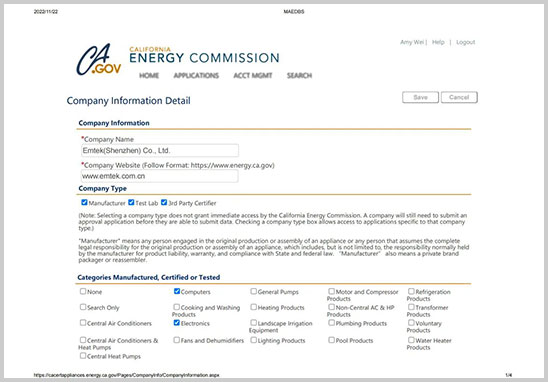Check Cooking and Washing Products checkbox

[x=176, y=307]
